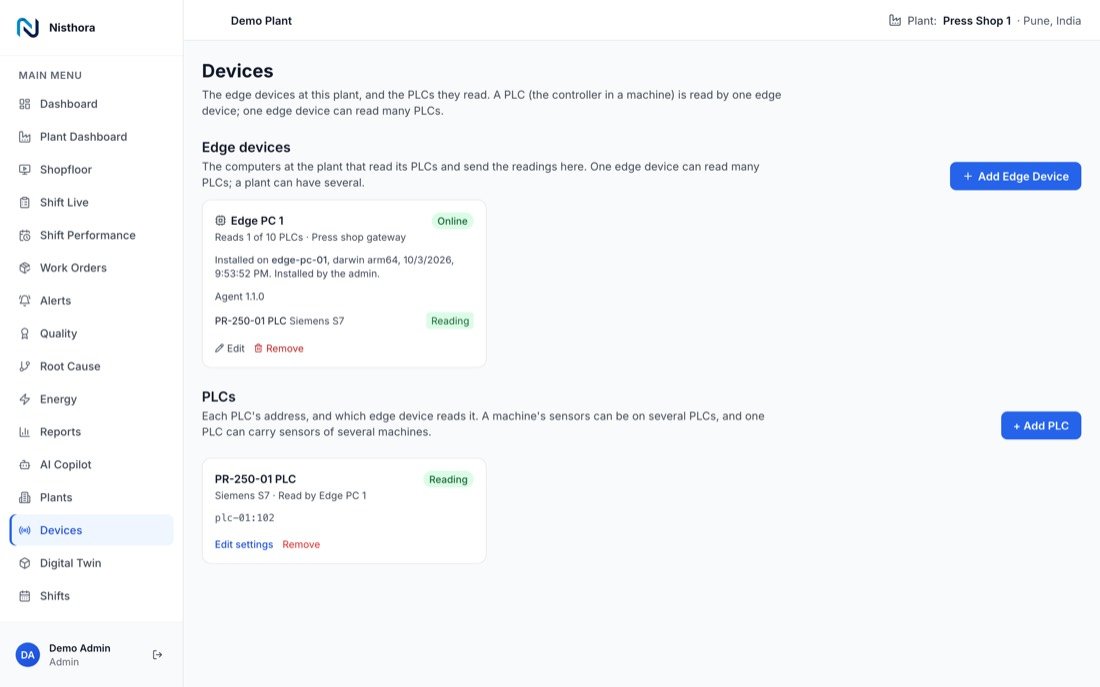This screenshot has width=1100, height=687.
Task: Remove the Edge PC 1 edge device
Action: [x=279, y=349]
